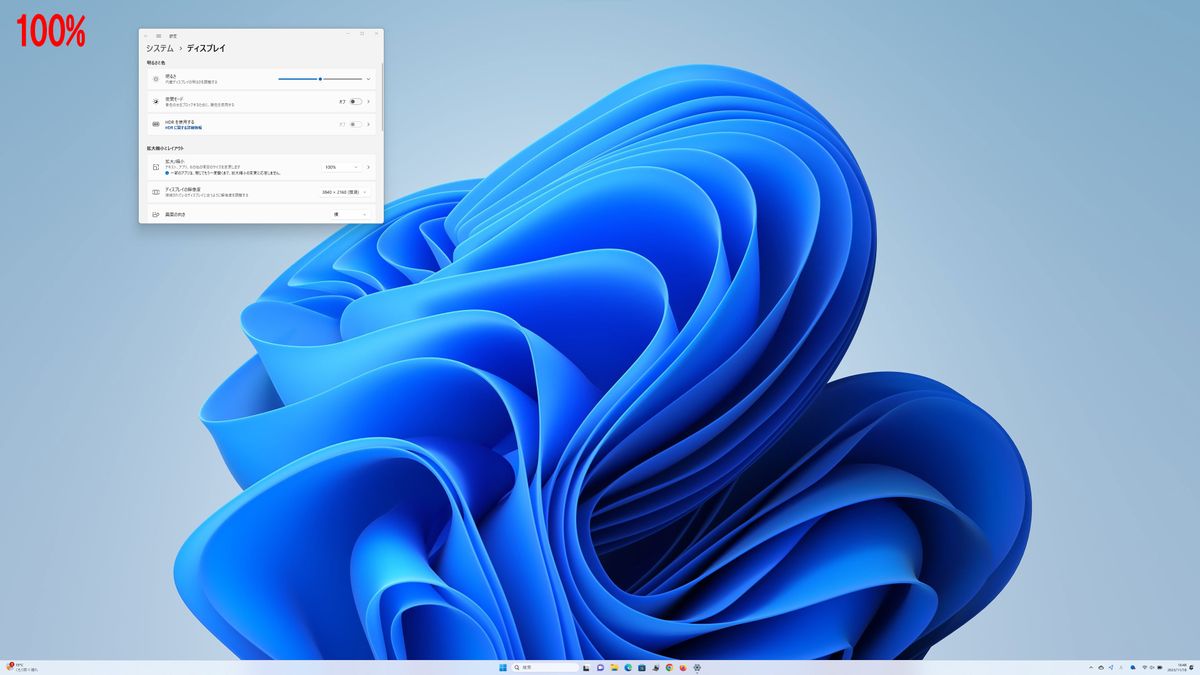Click the brightness sun icon
Image resolution: width=1200 pixels, height=675 pixels.
point(155,78)
